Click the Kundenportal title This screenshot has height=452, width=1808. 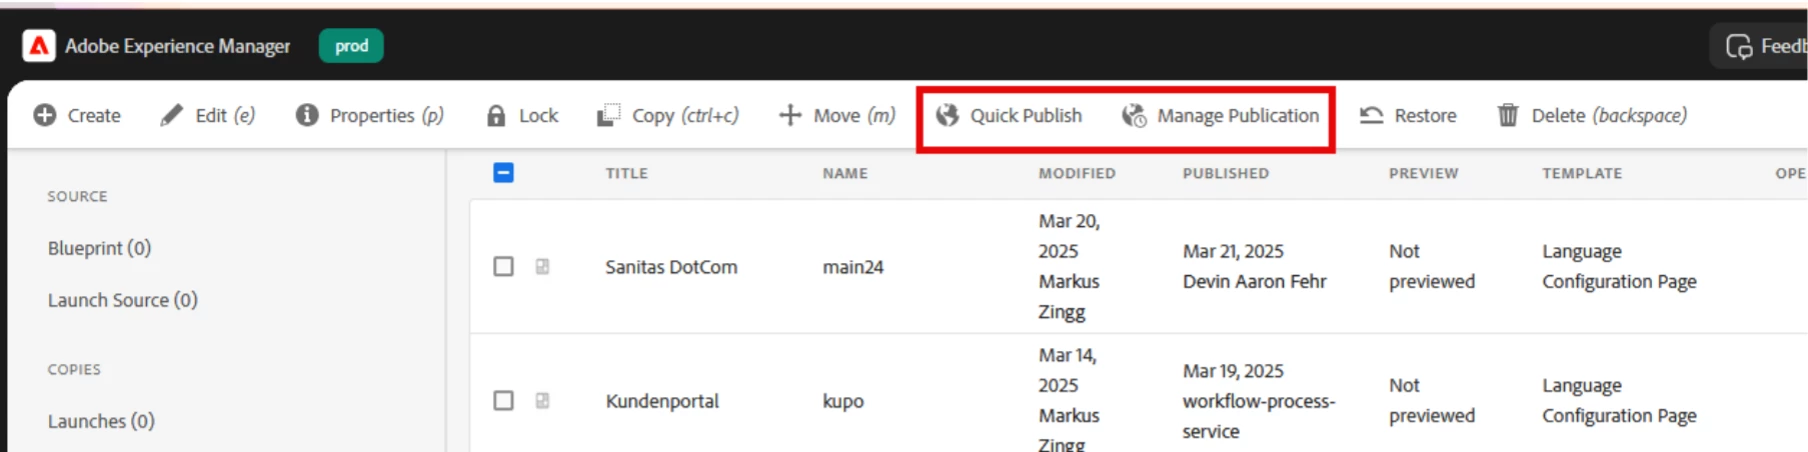[662, 401]
